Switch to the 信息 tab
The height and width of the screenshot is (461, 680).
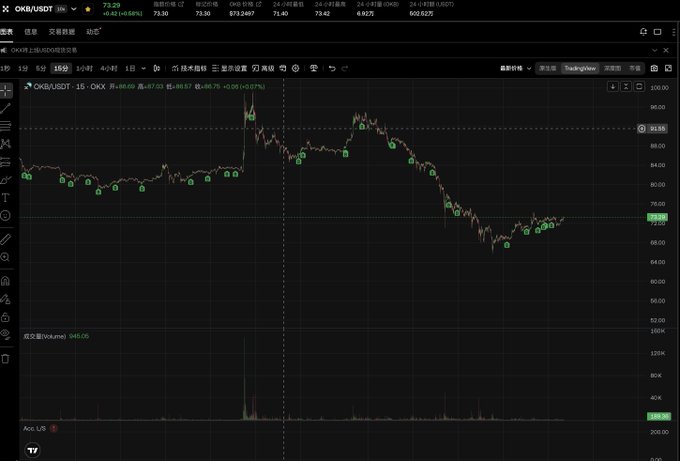click(30, 32)
